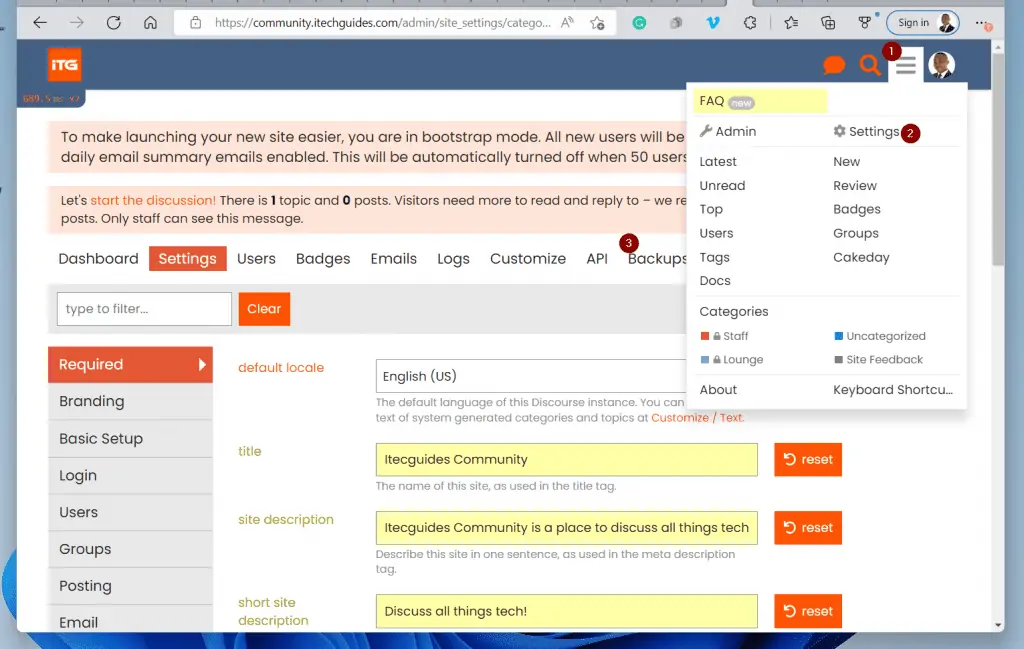Open the site search magnifier icon
1024x649 pixels.
click(x=869, y=65)
